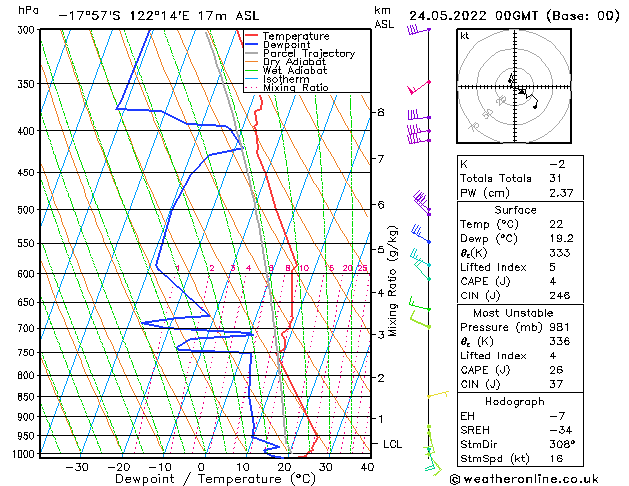Select the Parcel Trajectory legend label
This screenshot has height=486, width=629.
(x=309, y=53)
